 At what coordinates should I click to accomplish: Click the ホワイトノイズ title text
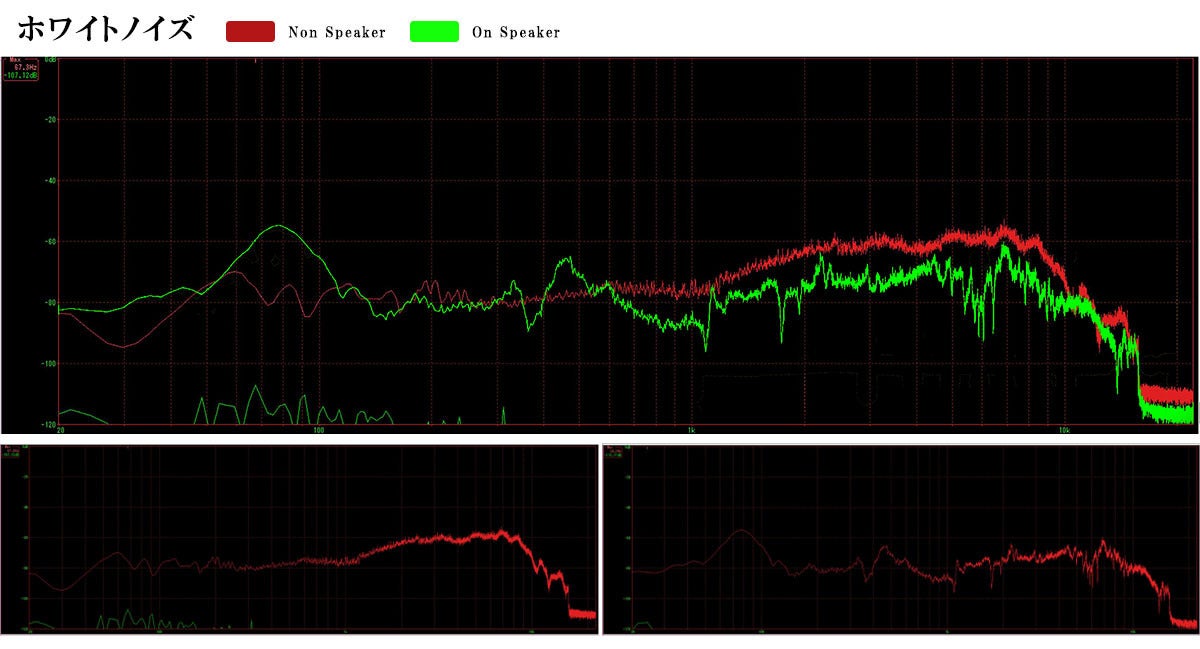pos(106,30)
